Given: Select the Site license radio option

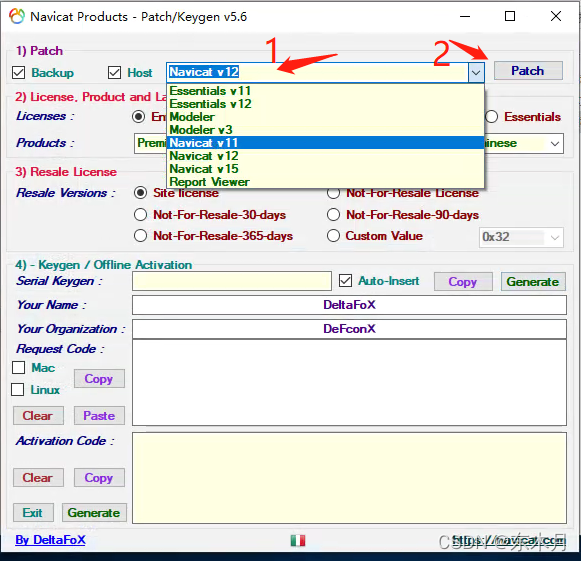Looking at the screenshot, I should 140,193.
